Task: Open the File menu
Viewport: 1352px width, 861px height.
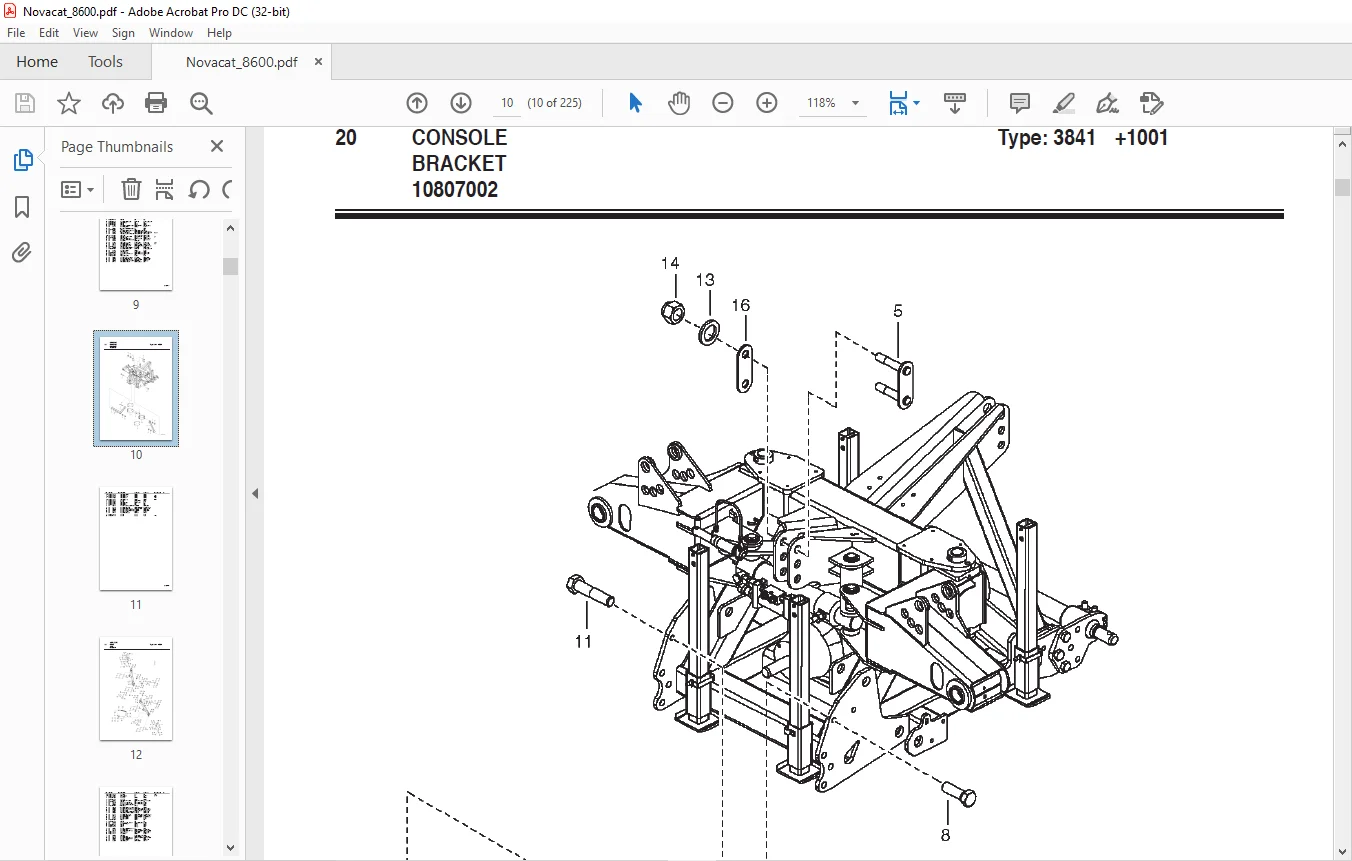Action: [16, 33]
